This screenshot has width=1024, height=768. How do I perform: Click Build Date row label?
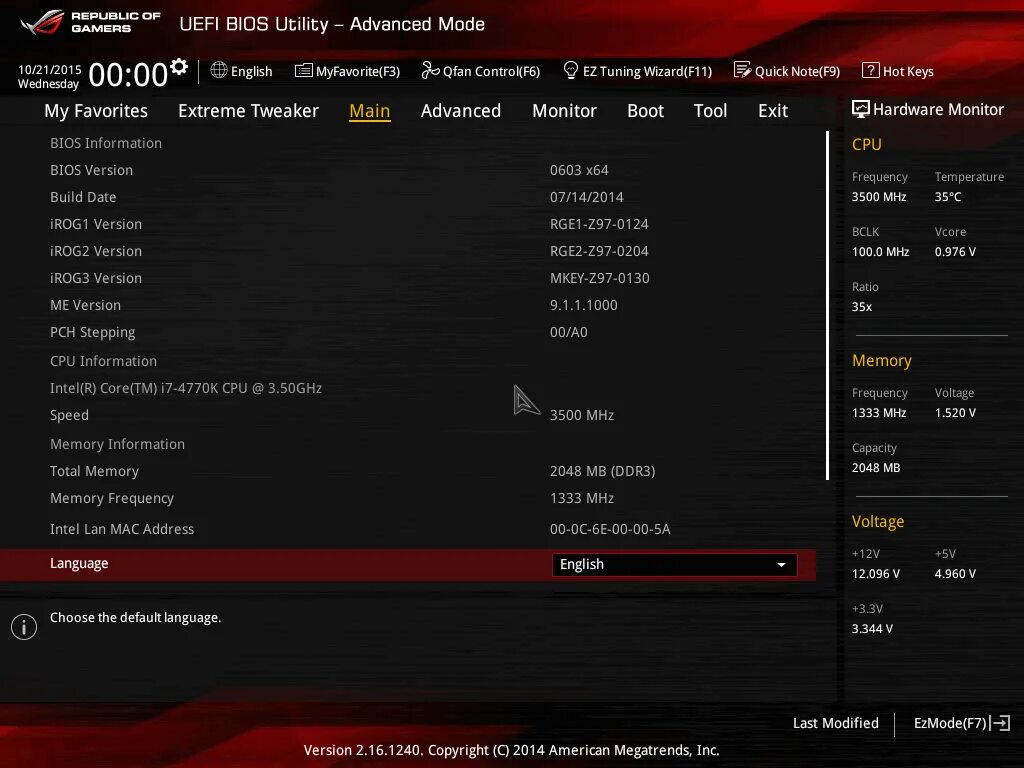83,197
